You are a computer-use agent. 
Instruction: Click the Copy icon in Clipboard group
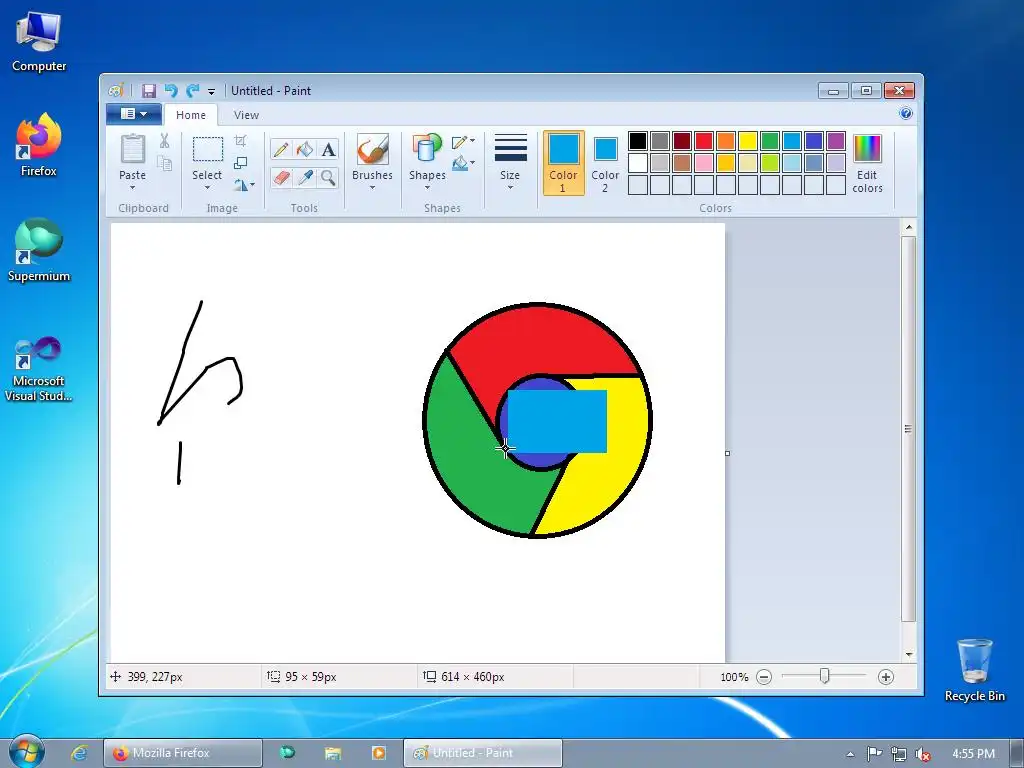click(x=165, y=163)
